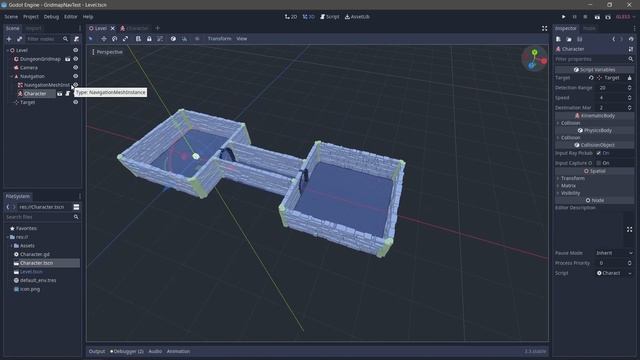
Task: Lock the selected object with the padlock icon
Action: pos(149,39)
